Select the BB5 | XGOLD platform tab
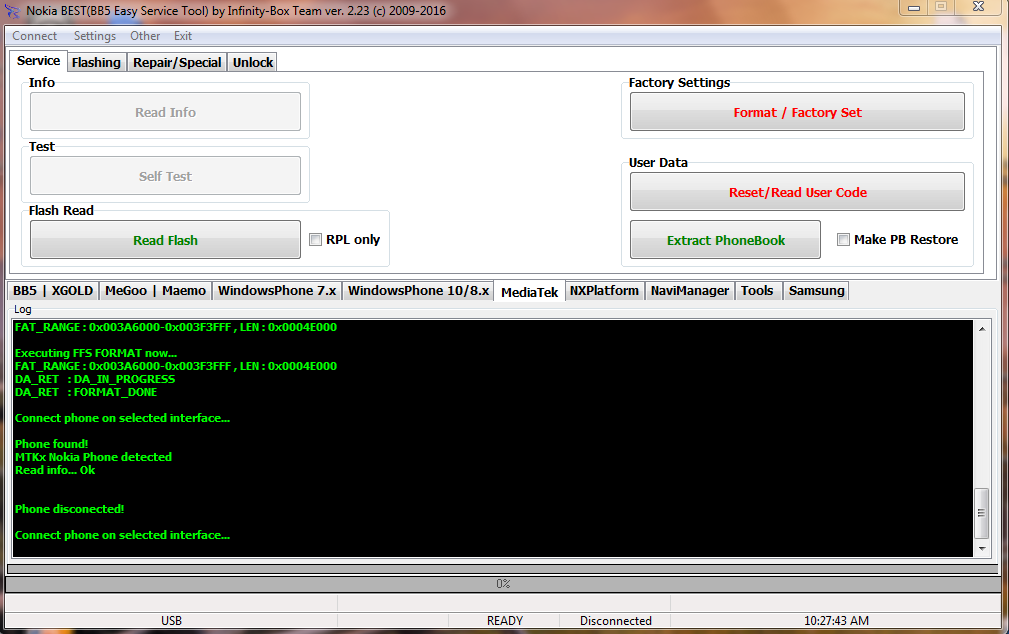1009x634 pixels. tap(53, 291)
